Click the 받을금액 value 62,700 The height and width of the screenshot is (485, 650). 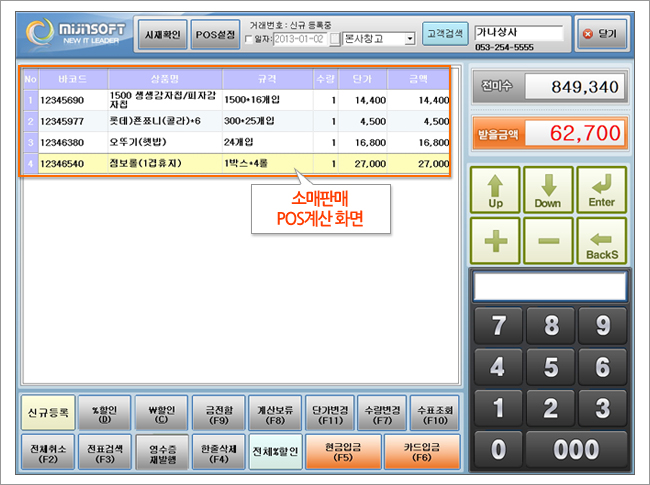575,133
